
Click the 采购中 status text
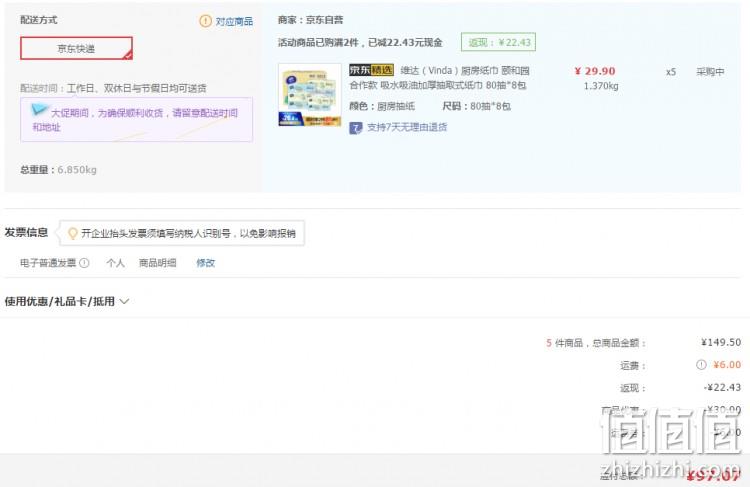click(710, 72)
